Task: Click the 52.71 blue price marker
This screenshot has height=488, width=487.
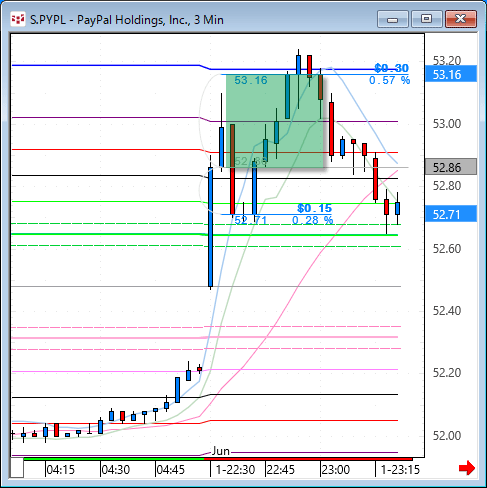Action: 451,214
